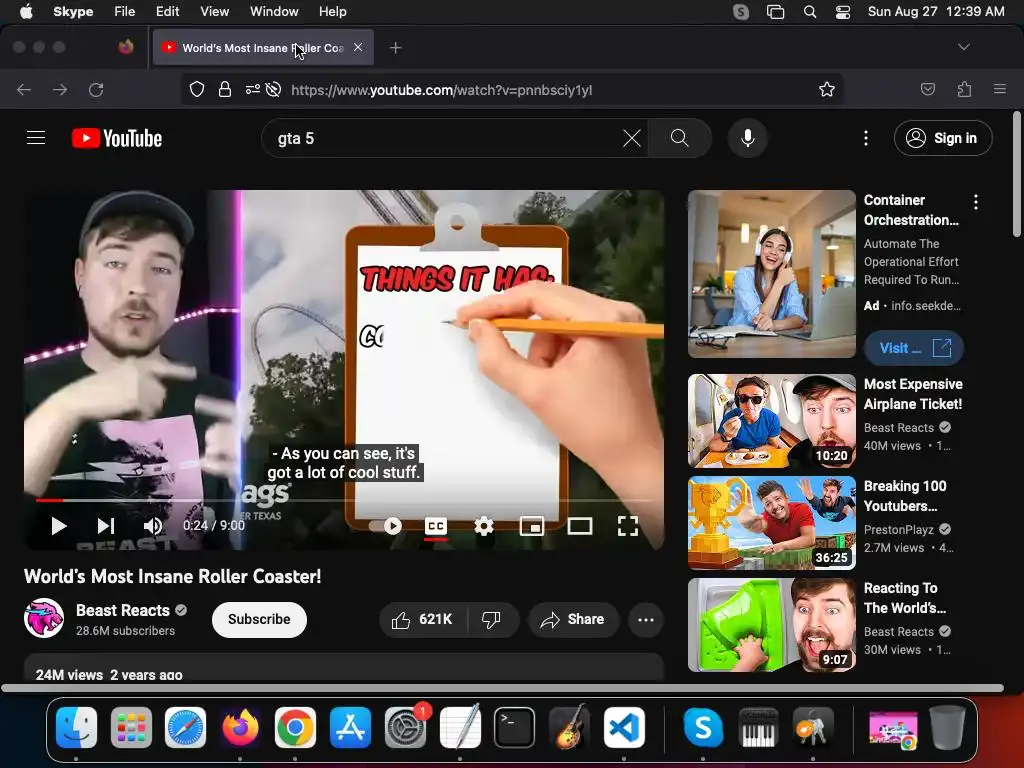The width and height of the screenshot is (1024, 768).
Task: Enable miniplayer mode
Action: [x=532, y=526]
